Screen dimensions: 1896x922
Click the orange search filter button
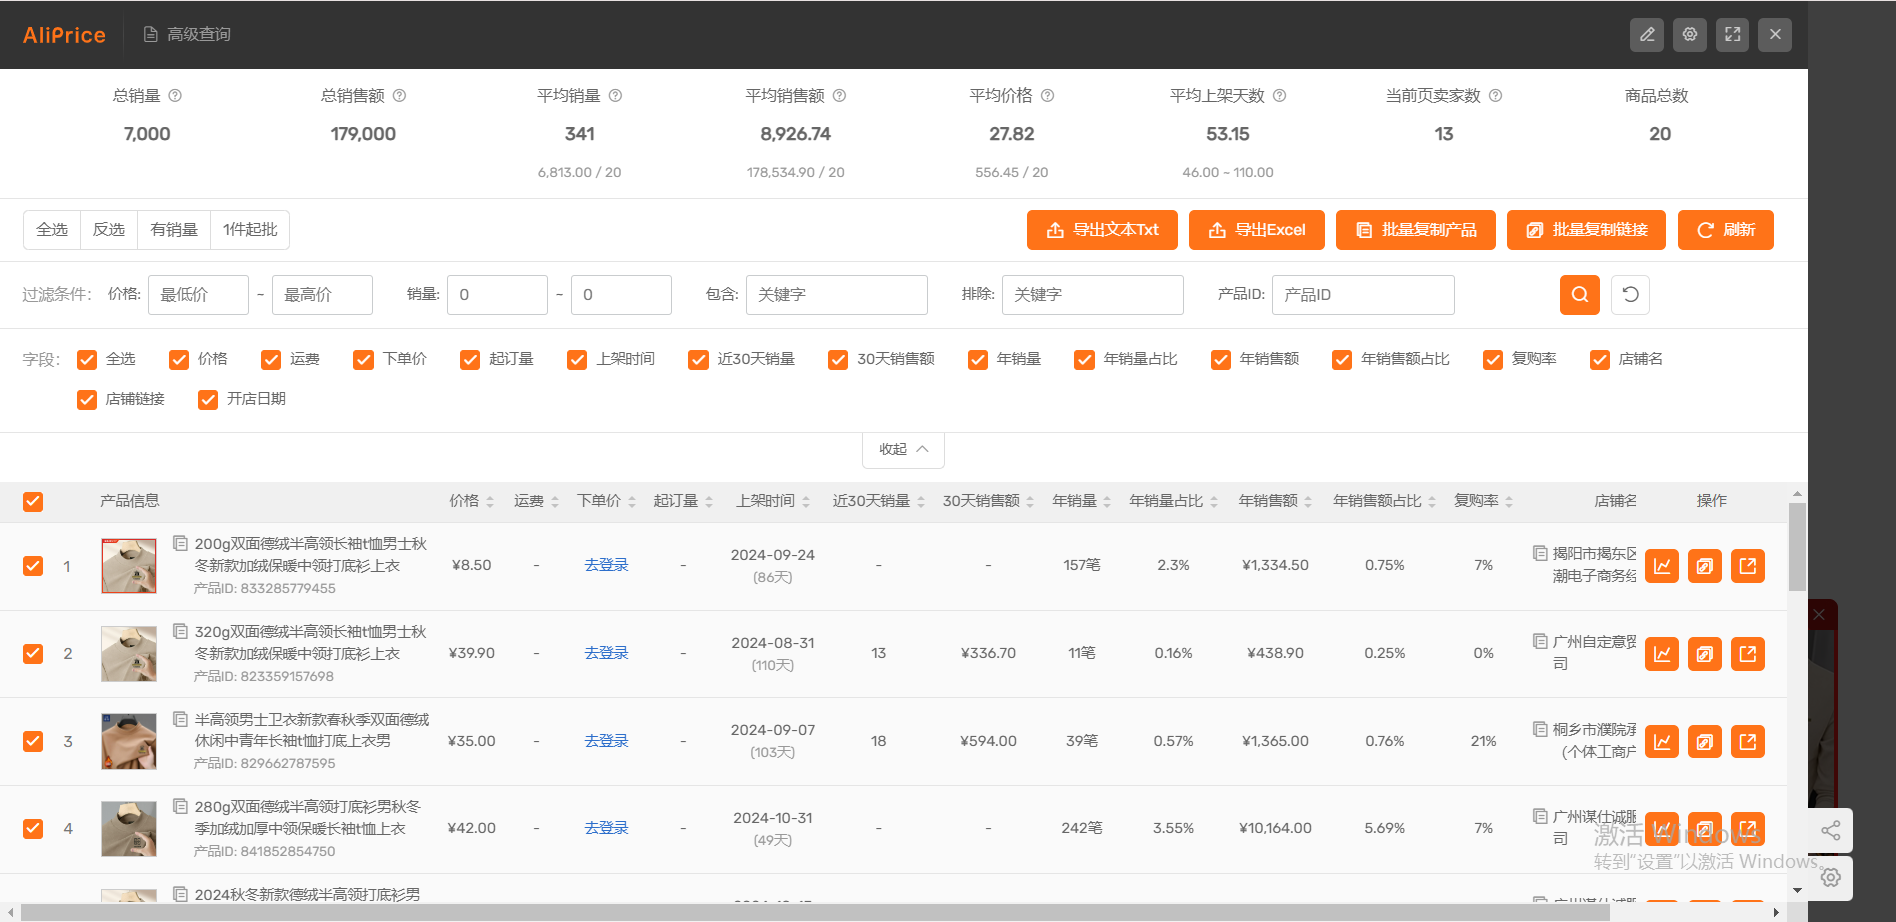[1580, 294]
